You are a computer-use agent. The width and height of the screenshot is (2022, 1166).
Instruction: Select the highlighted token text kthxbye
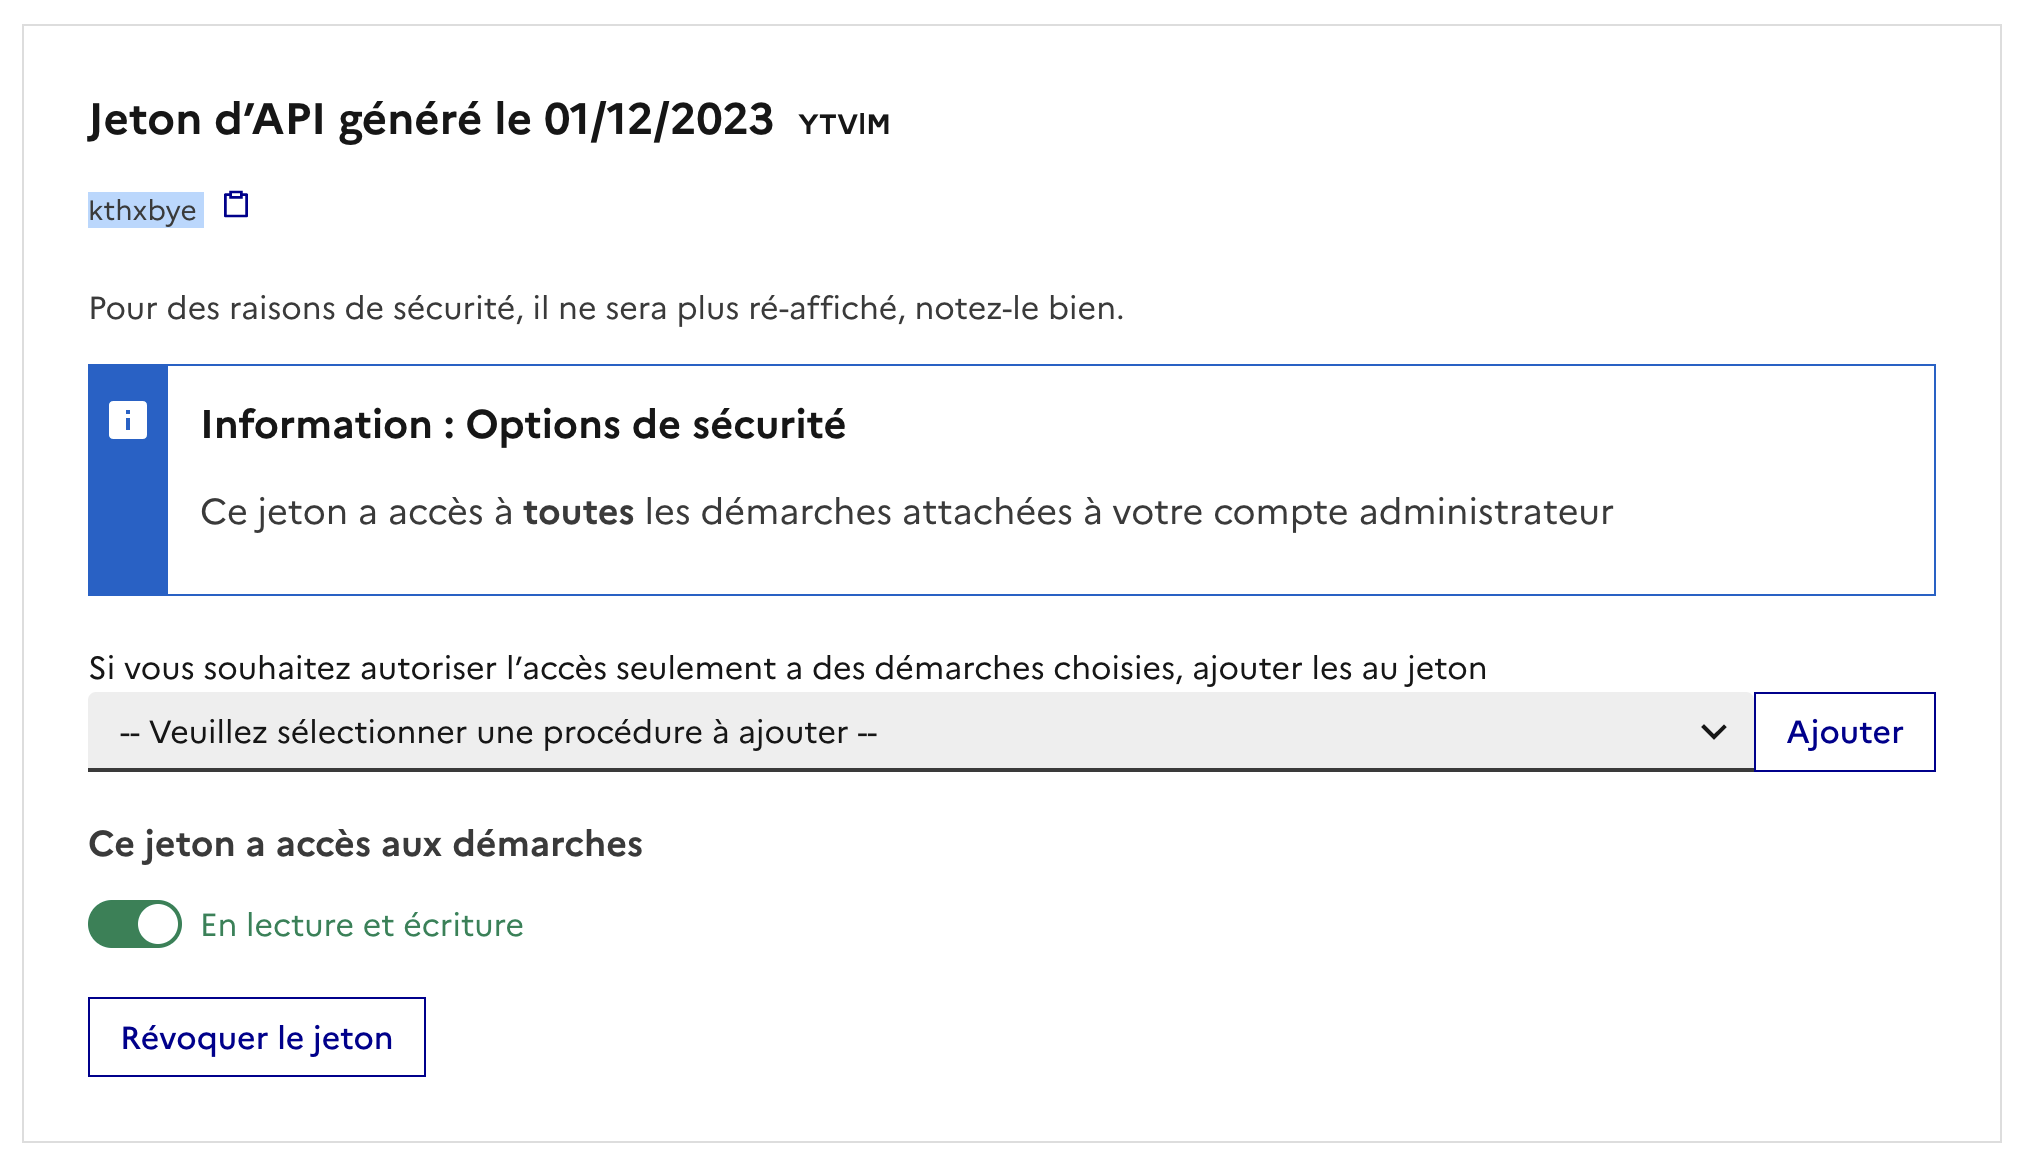click(x=143, y=211)
